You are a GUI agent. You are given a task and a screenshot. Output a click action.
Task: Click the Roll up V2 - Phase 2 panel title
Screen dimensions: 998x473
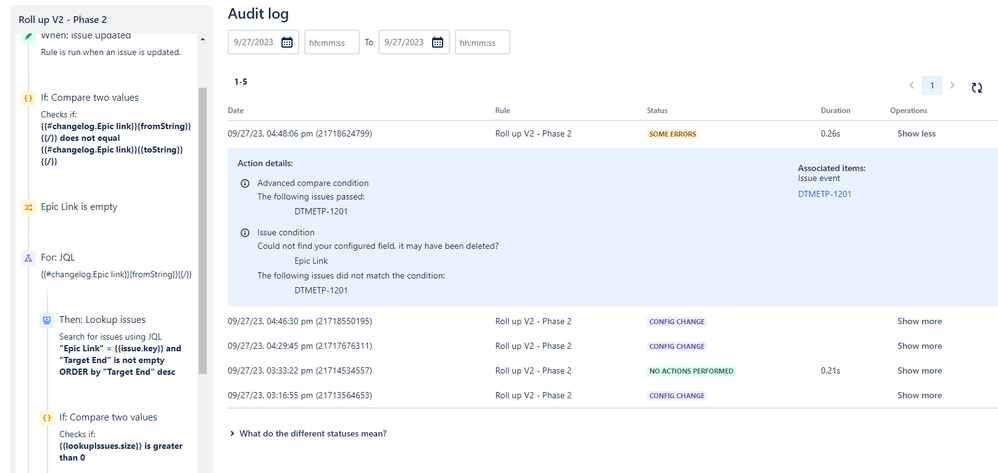(x=62, y=20)
